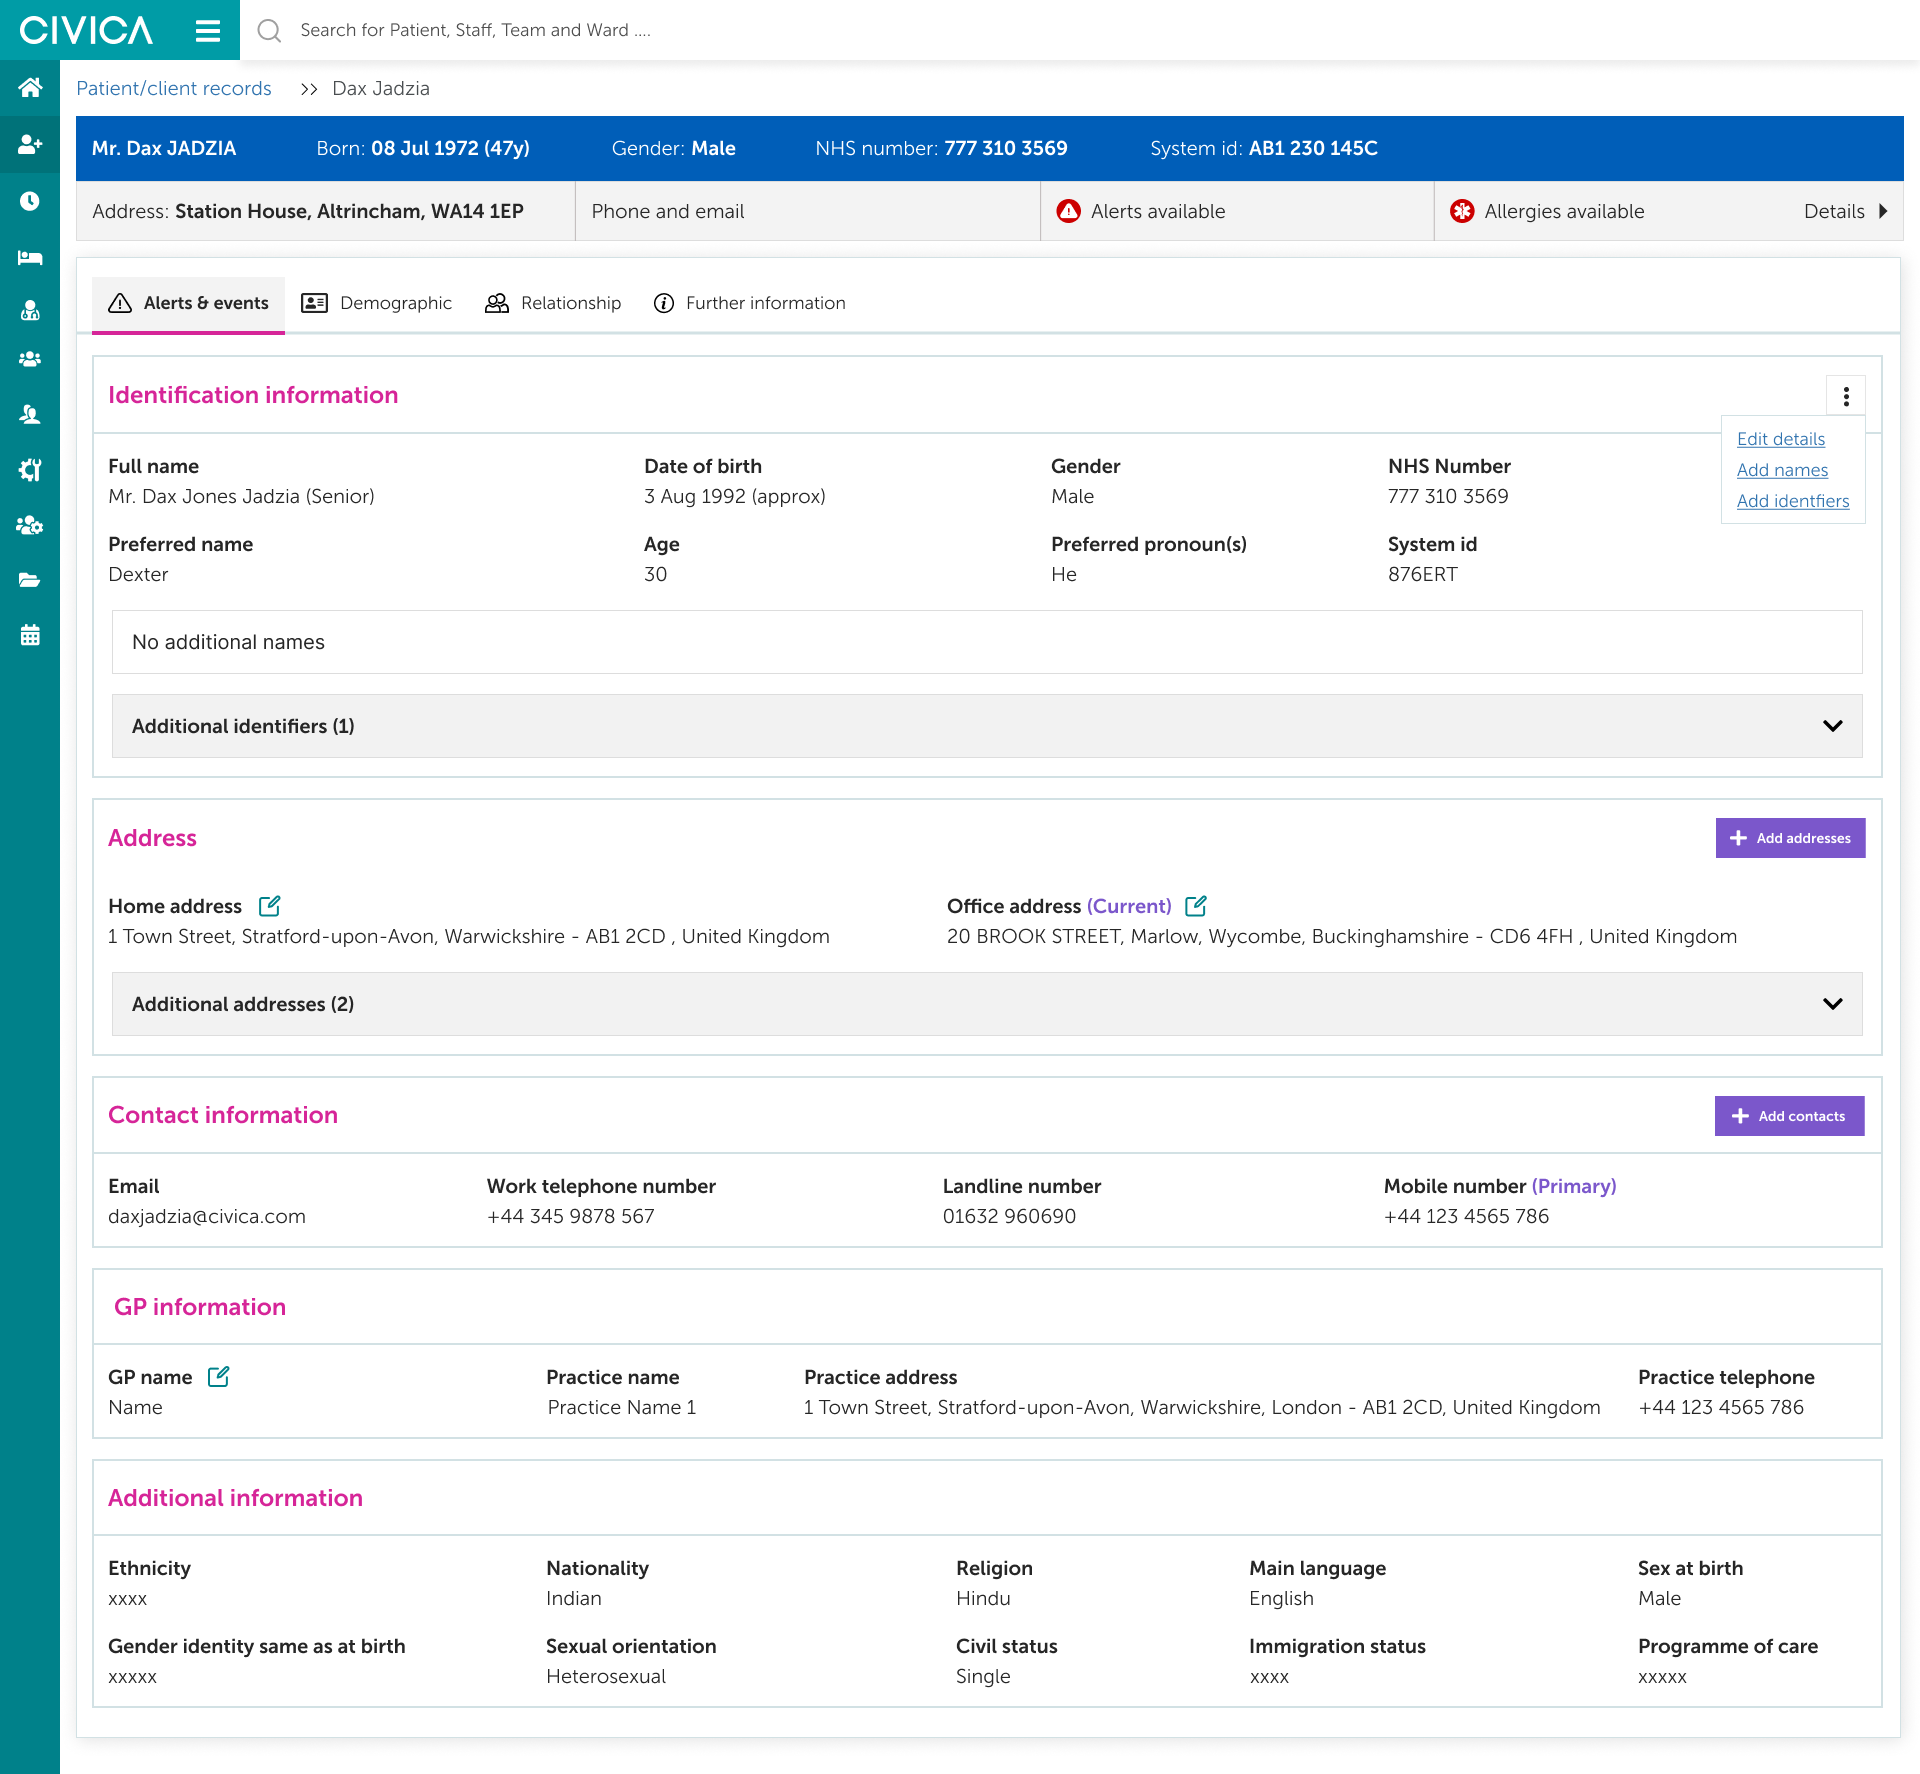Image resolution: width=1920 pixels, height=1774 pixels.
Task: Switch to the Alerts & events tab
Action: 189,303
